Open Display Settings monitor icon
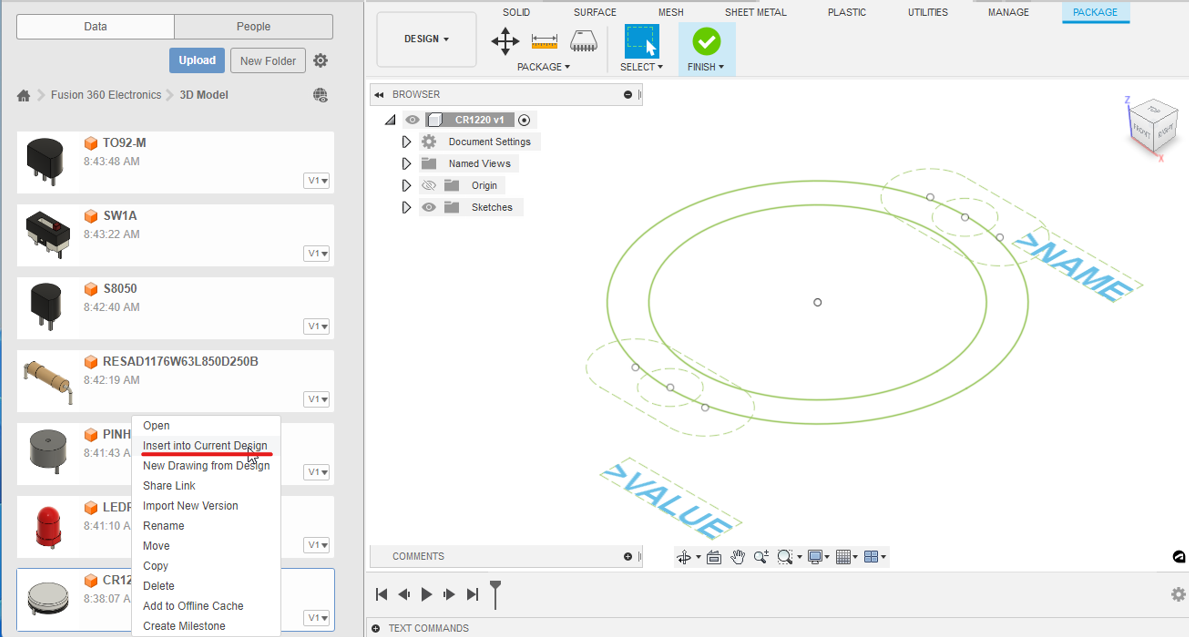Image resolution: width=1189 pixels, height=637 pixels. coord(815,557)
